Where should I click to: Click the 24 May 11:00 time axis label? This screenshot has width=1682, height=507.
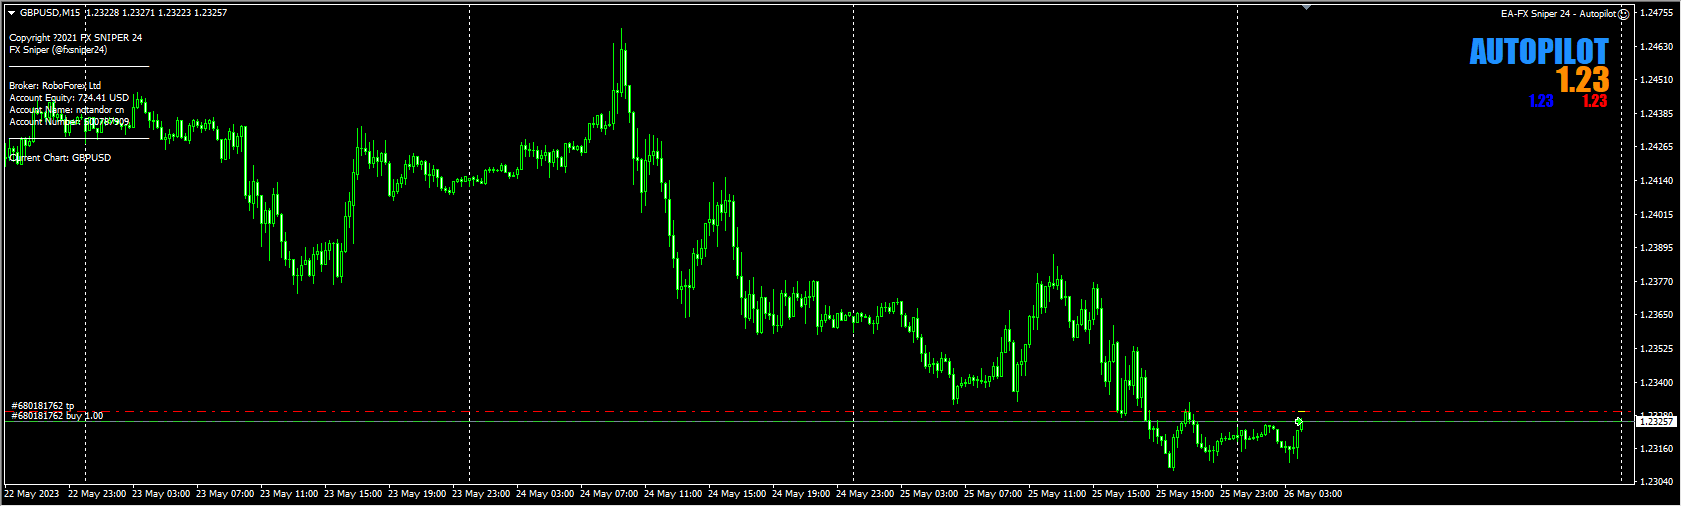coord(673,494)
